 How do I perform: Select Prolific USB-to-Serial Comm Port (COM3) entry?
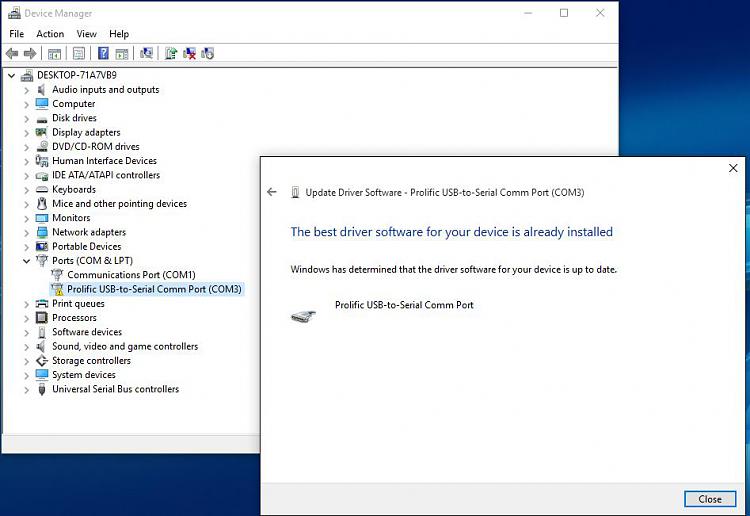(154, 289)
